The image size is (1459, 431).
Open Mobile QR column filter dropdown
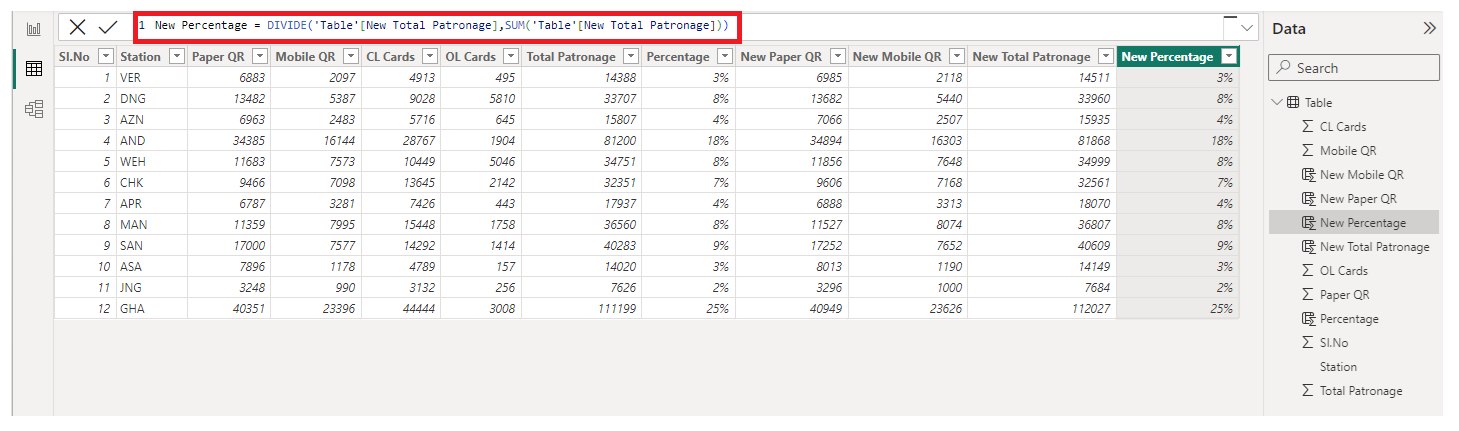[351, 57]
